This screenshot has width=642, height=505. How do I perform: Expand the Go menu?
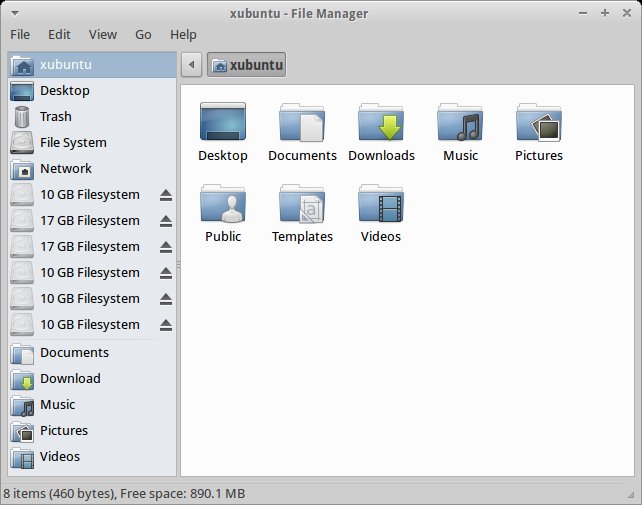(143, 34)
